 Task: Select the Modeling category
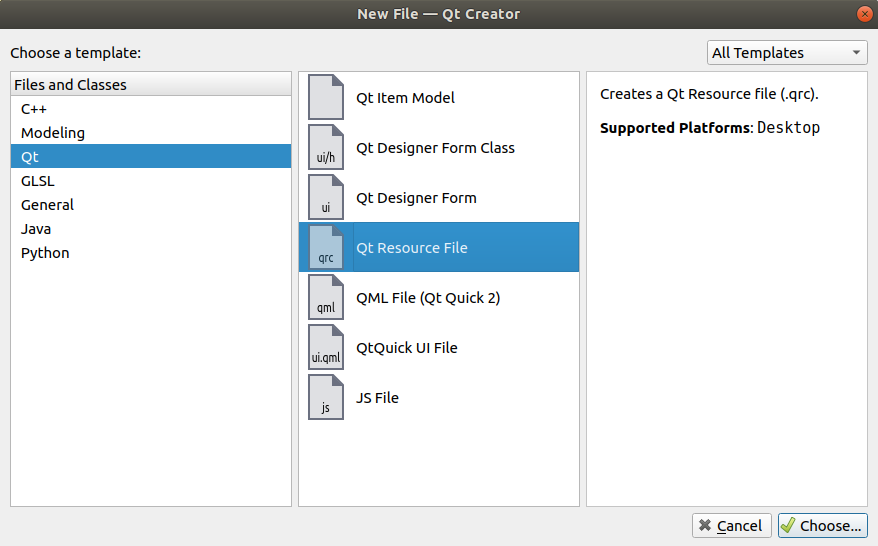[x=151, y=133]
